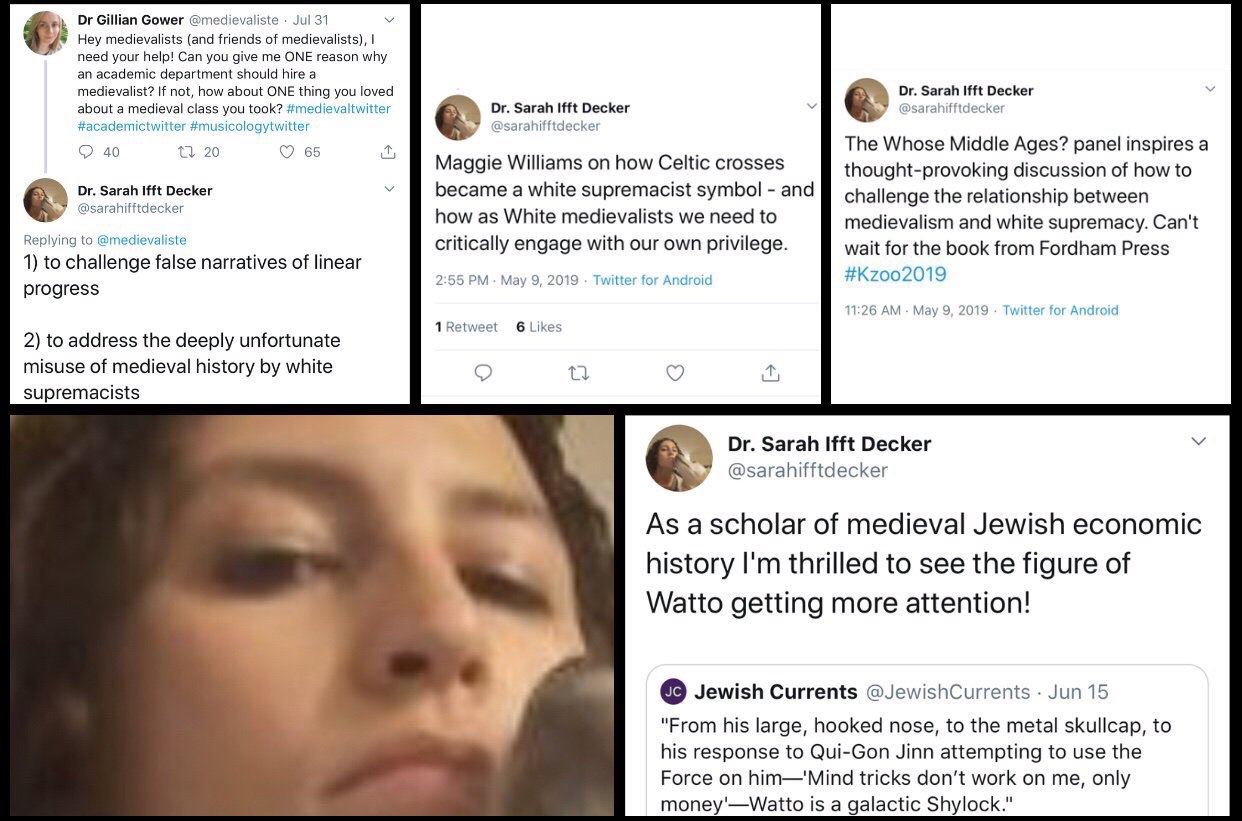Reply to the Celtic crosses tweet

tap(483, 373)
